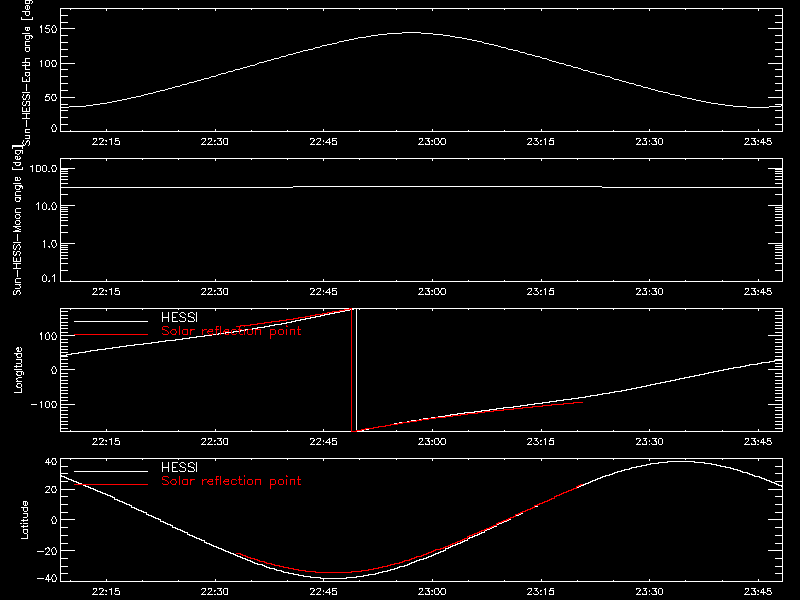The image size is (800, 600).
Task: Click 23:00 under the Latitude plot
Action: click(x=432, y=592)
